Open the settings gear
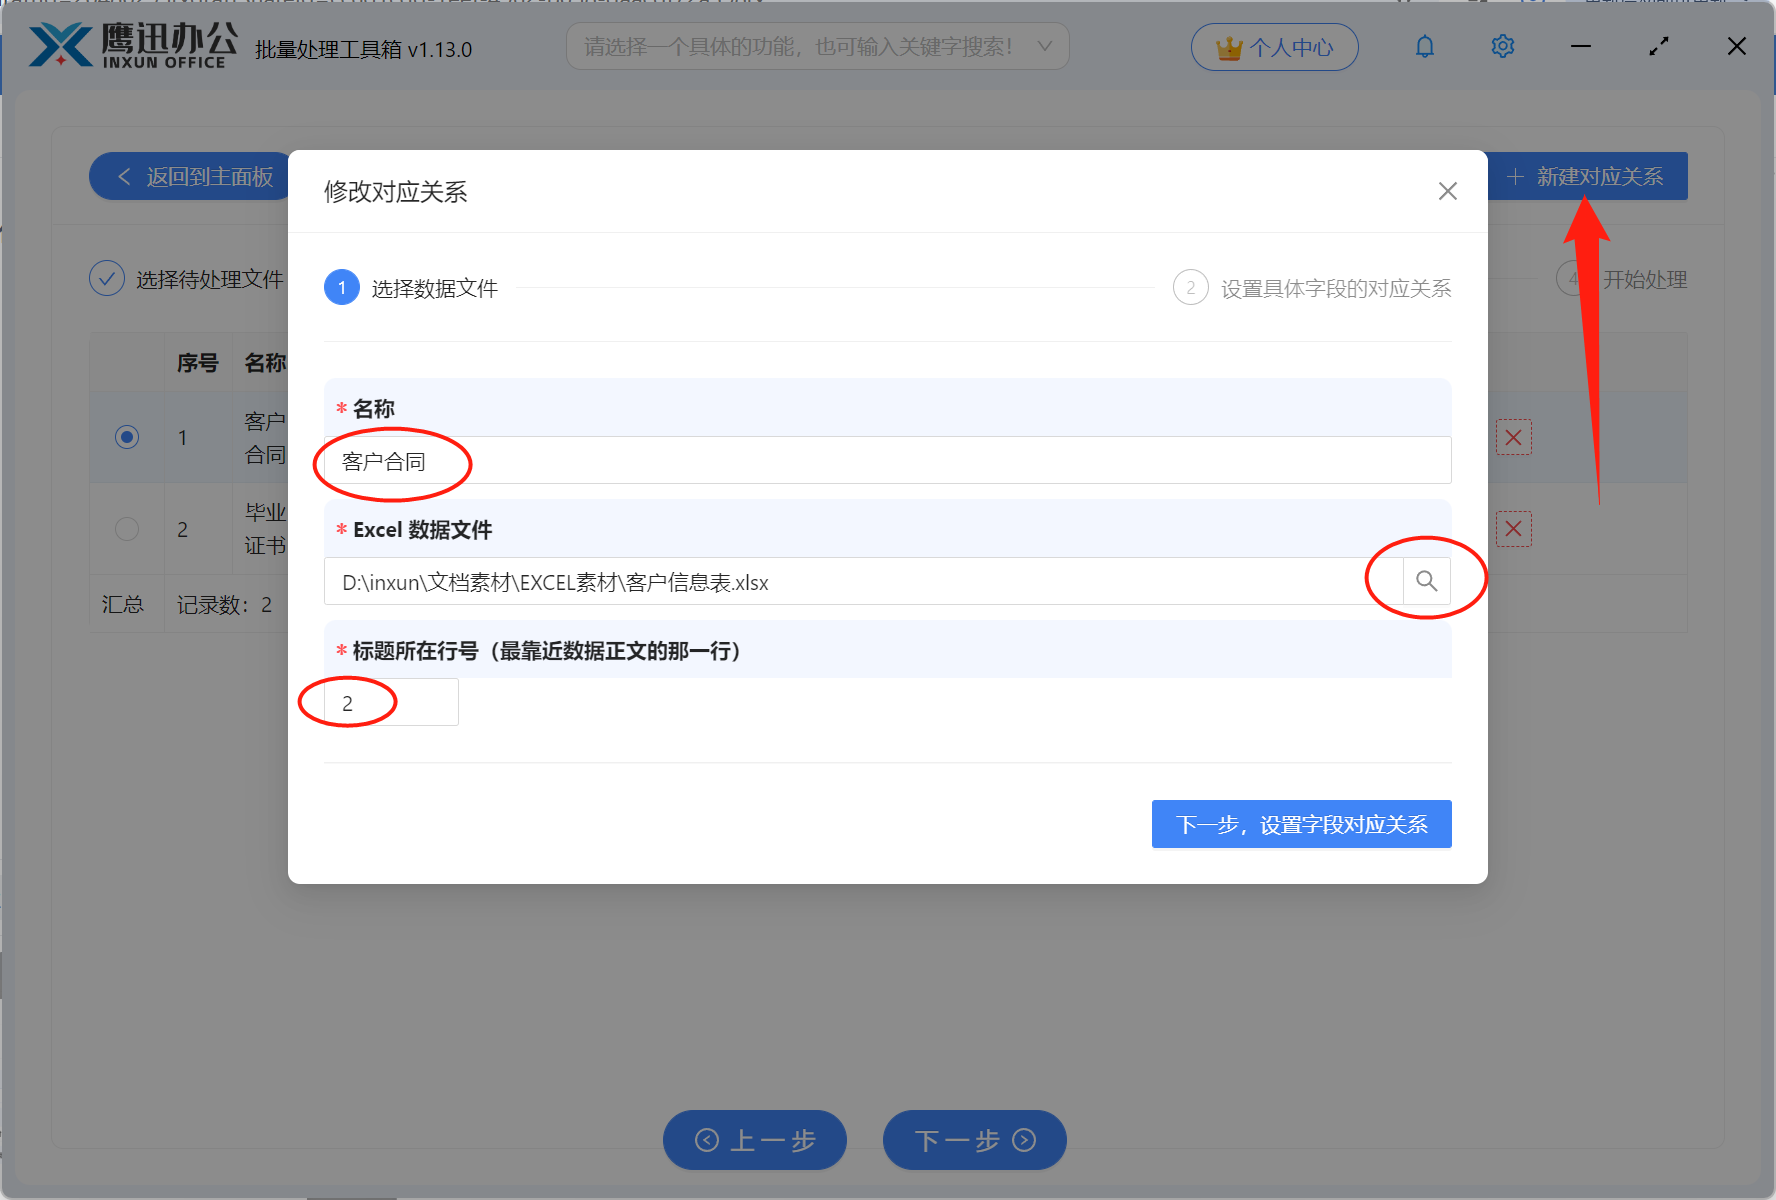The width and height of the screenshot is (1776, 1200). coord(1502,46)
